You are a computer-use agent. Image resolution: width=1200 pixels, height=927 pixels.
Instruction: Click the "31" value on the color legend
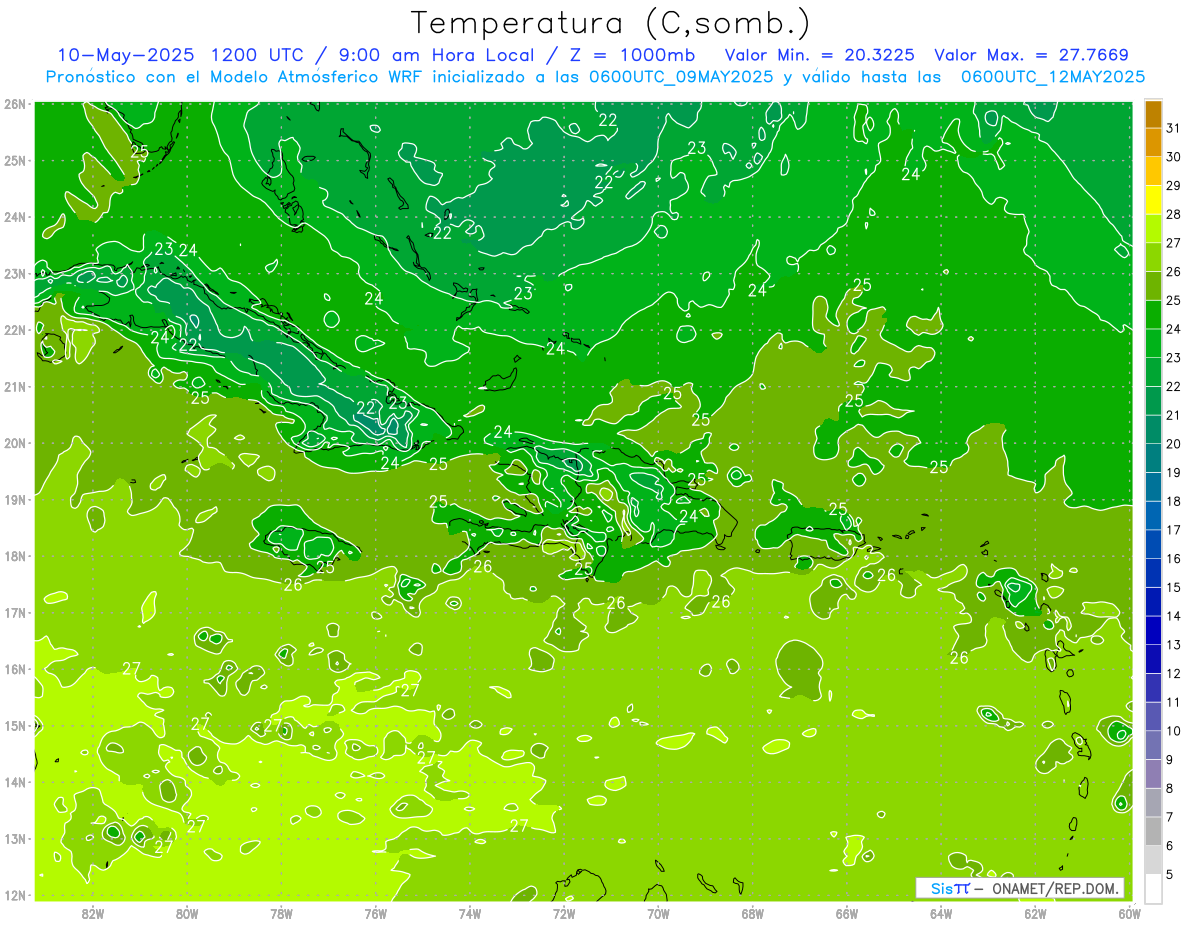[x=1173, y=128]
